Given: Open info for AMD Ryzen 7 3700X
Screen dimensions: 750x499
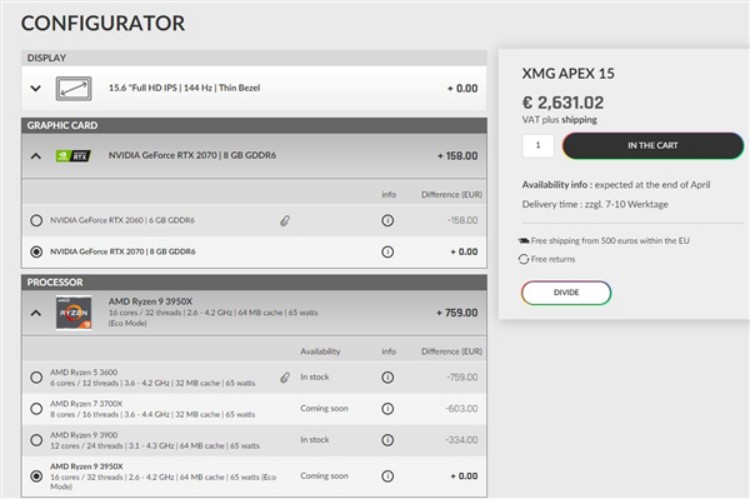Looking at the screenshot, I should pos(387,409).
